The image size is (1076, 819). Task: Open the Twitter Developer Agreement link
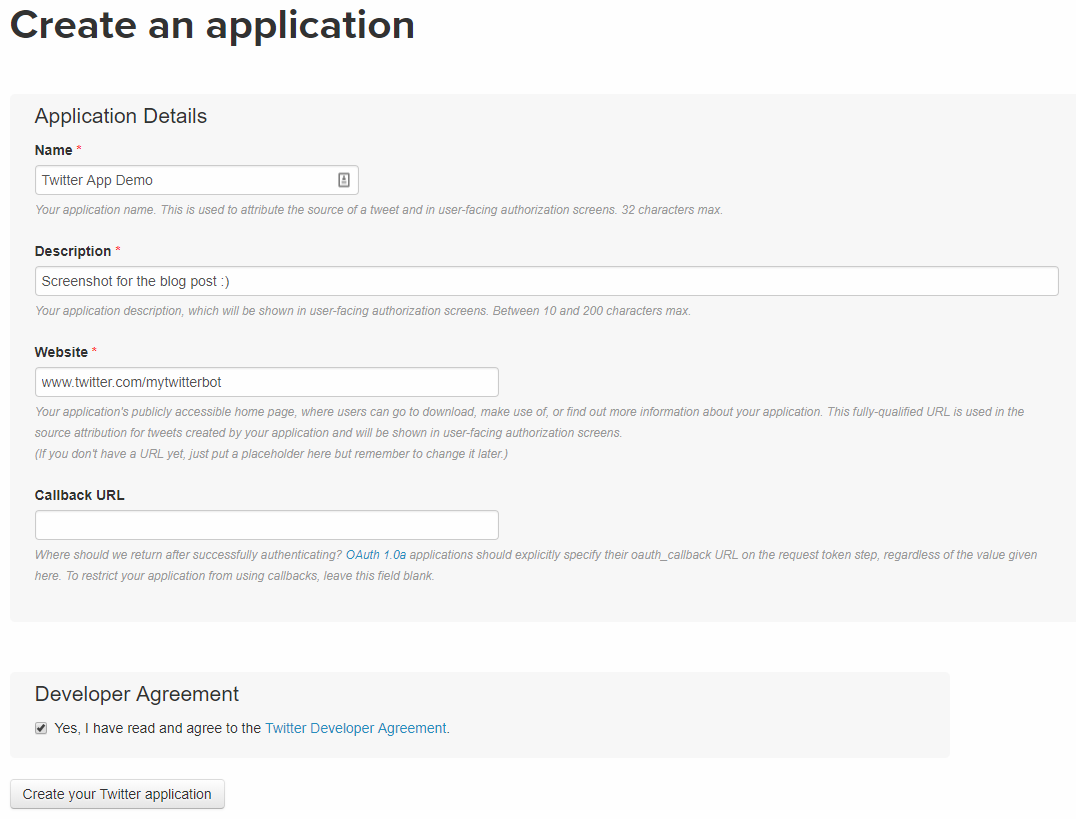point(355,728)
